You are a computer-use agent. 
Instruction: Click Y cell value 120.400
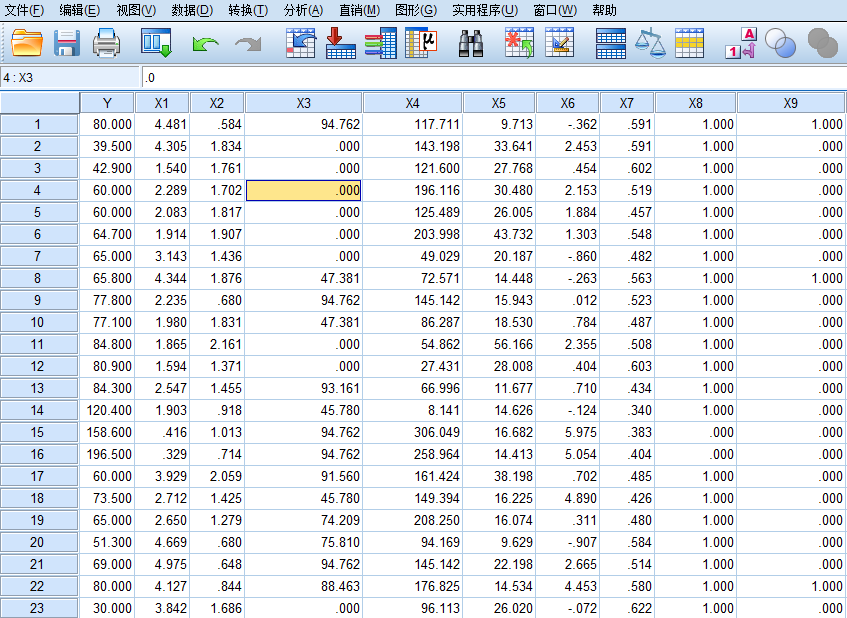(107, 411)
